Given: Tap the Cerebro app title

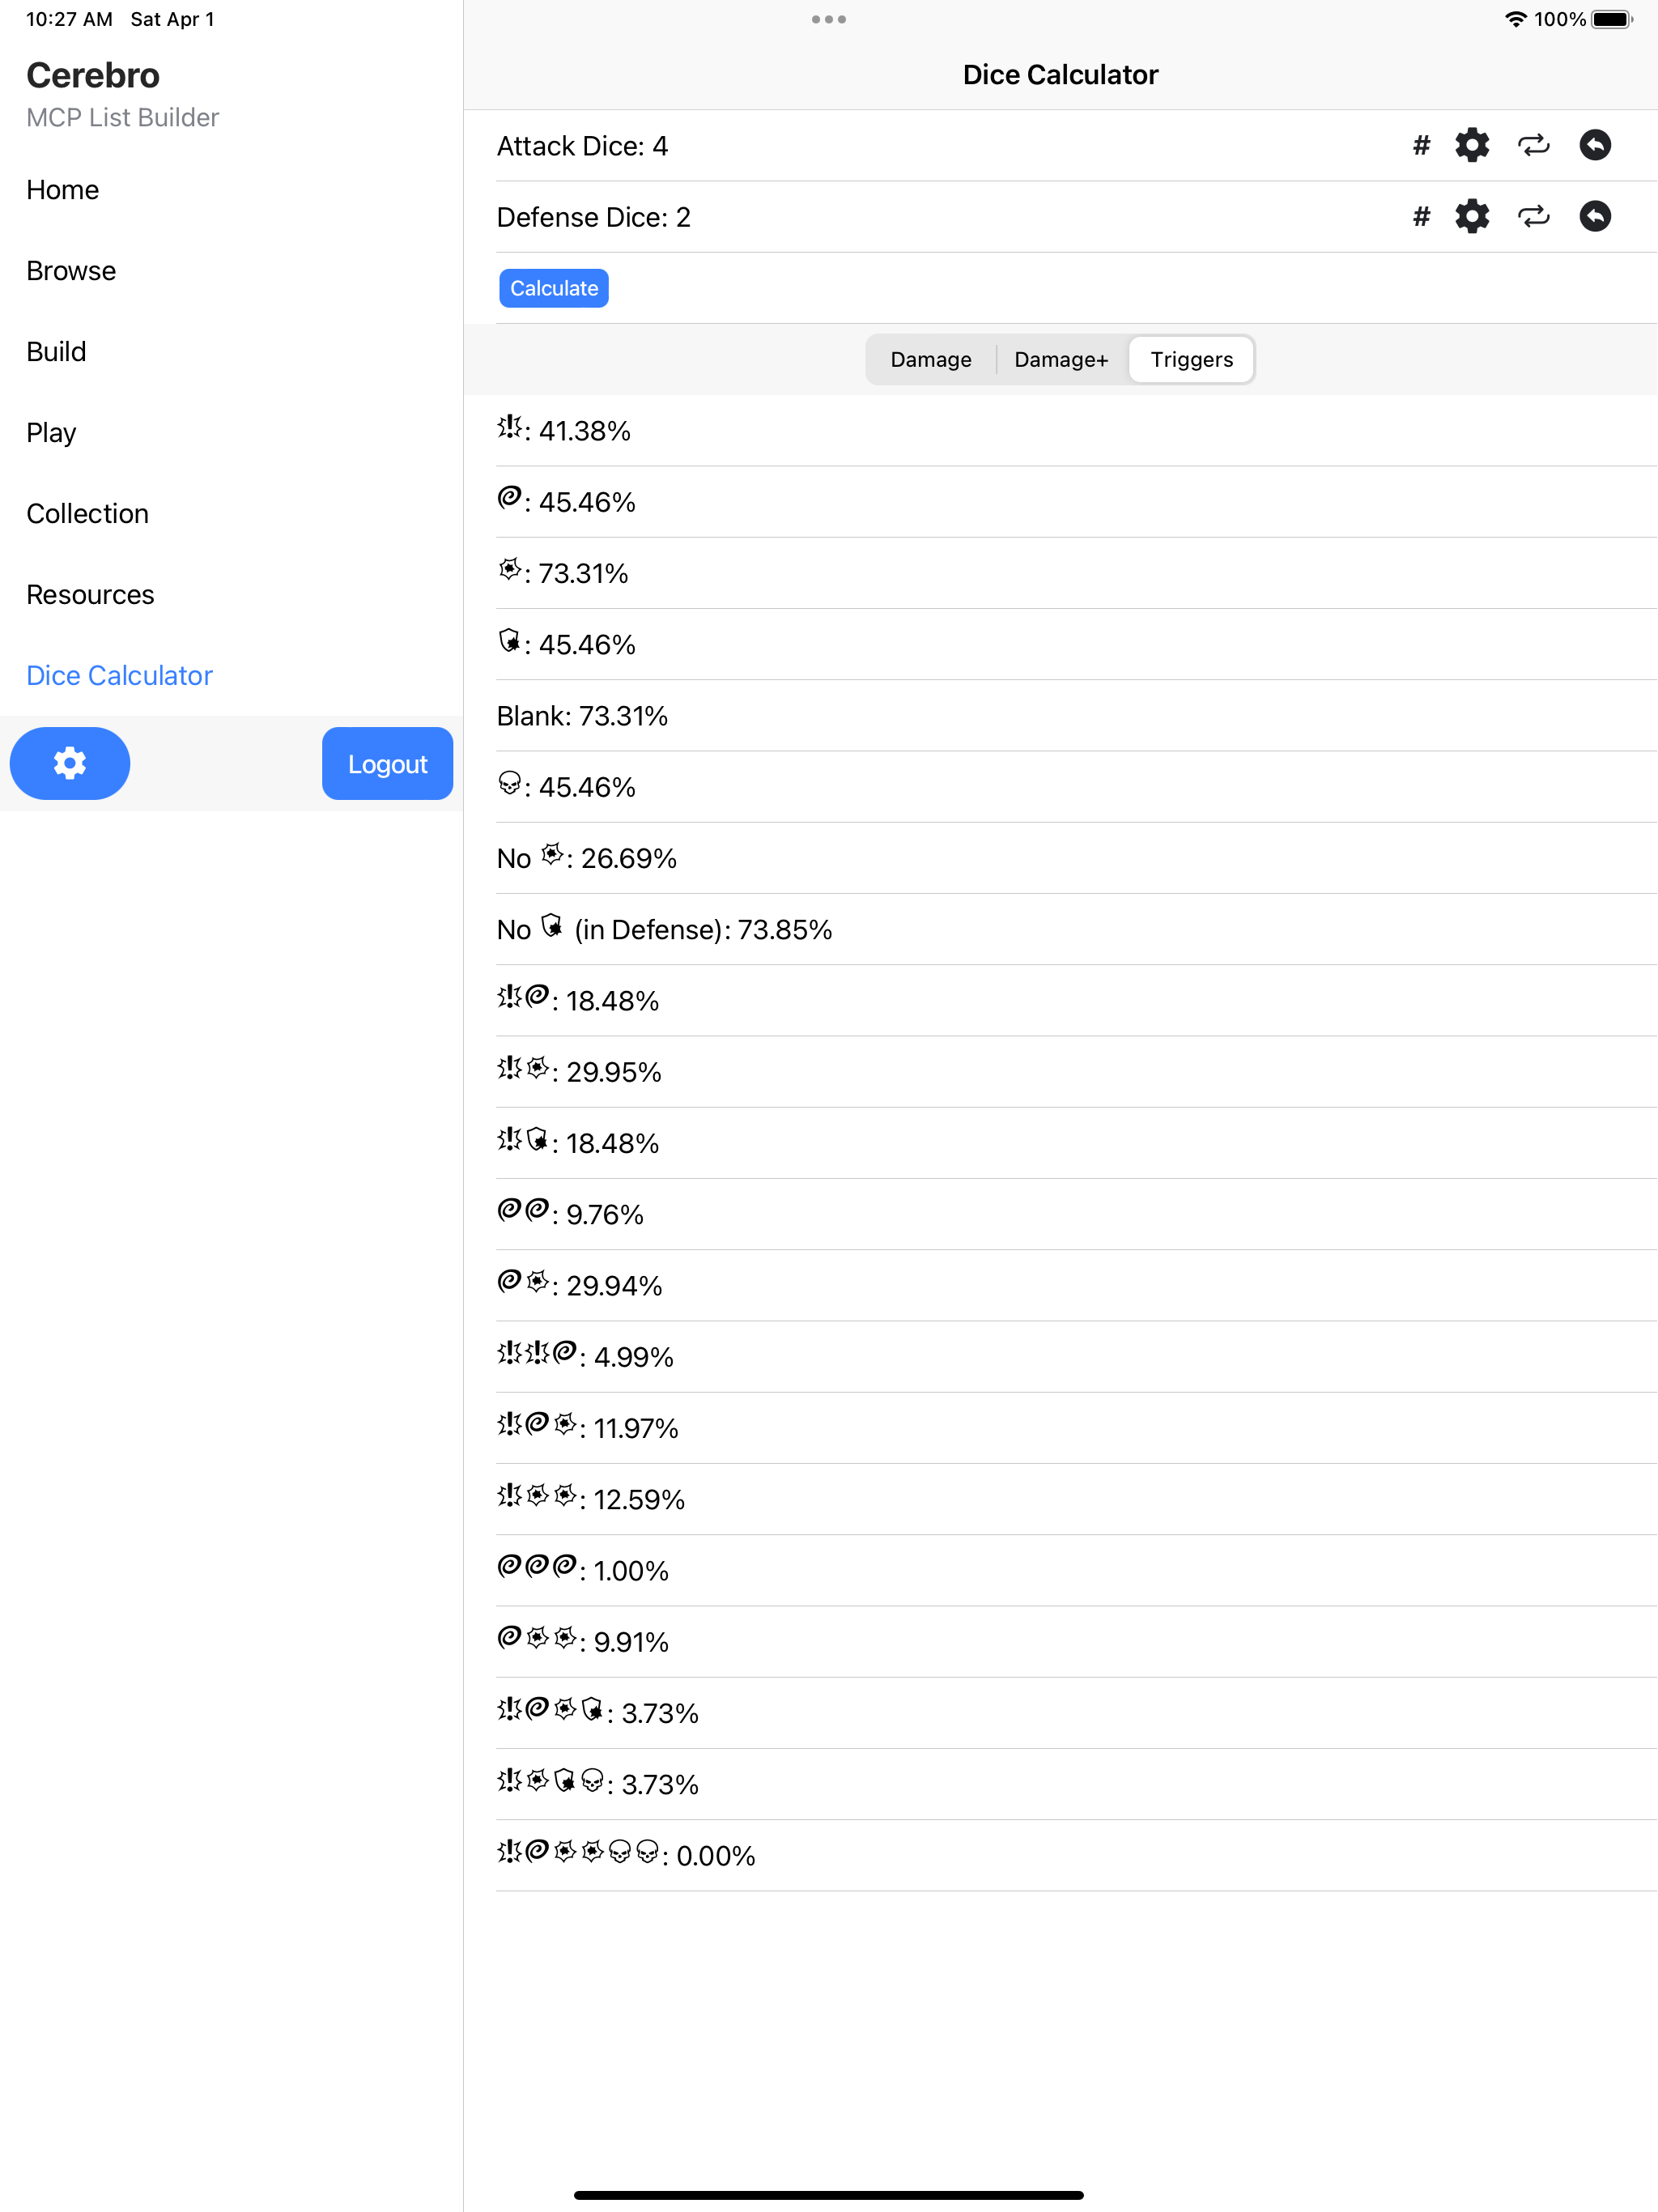Looking at the screenshot, I should [93, 75].
